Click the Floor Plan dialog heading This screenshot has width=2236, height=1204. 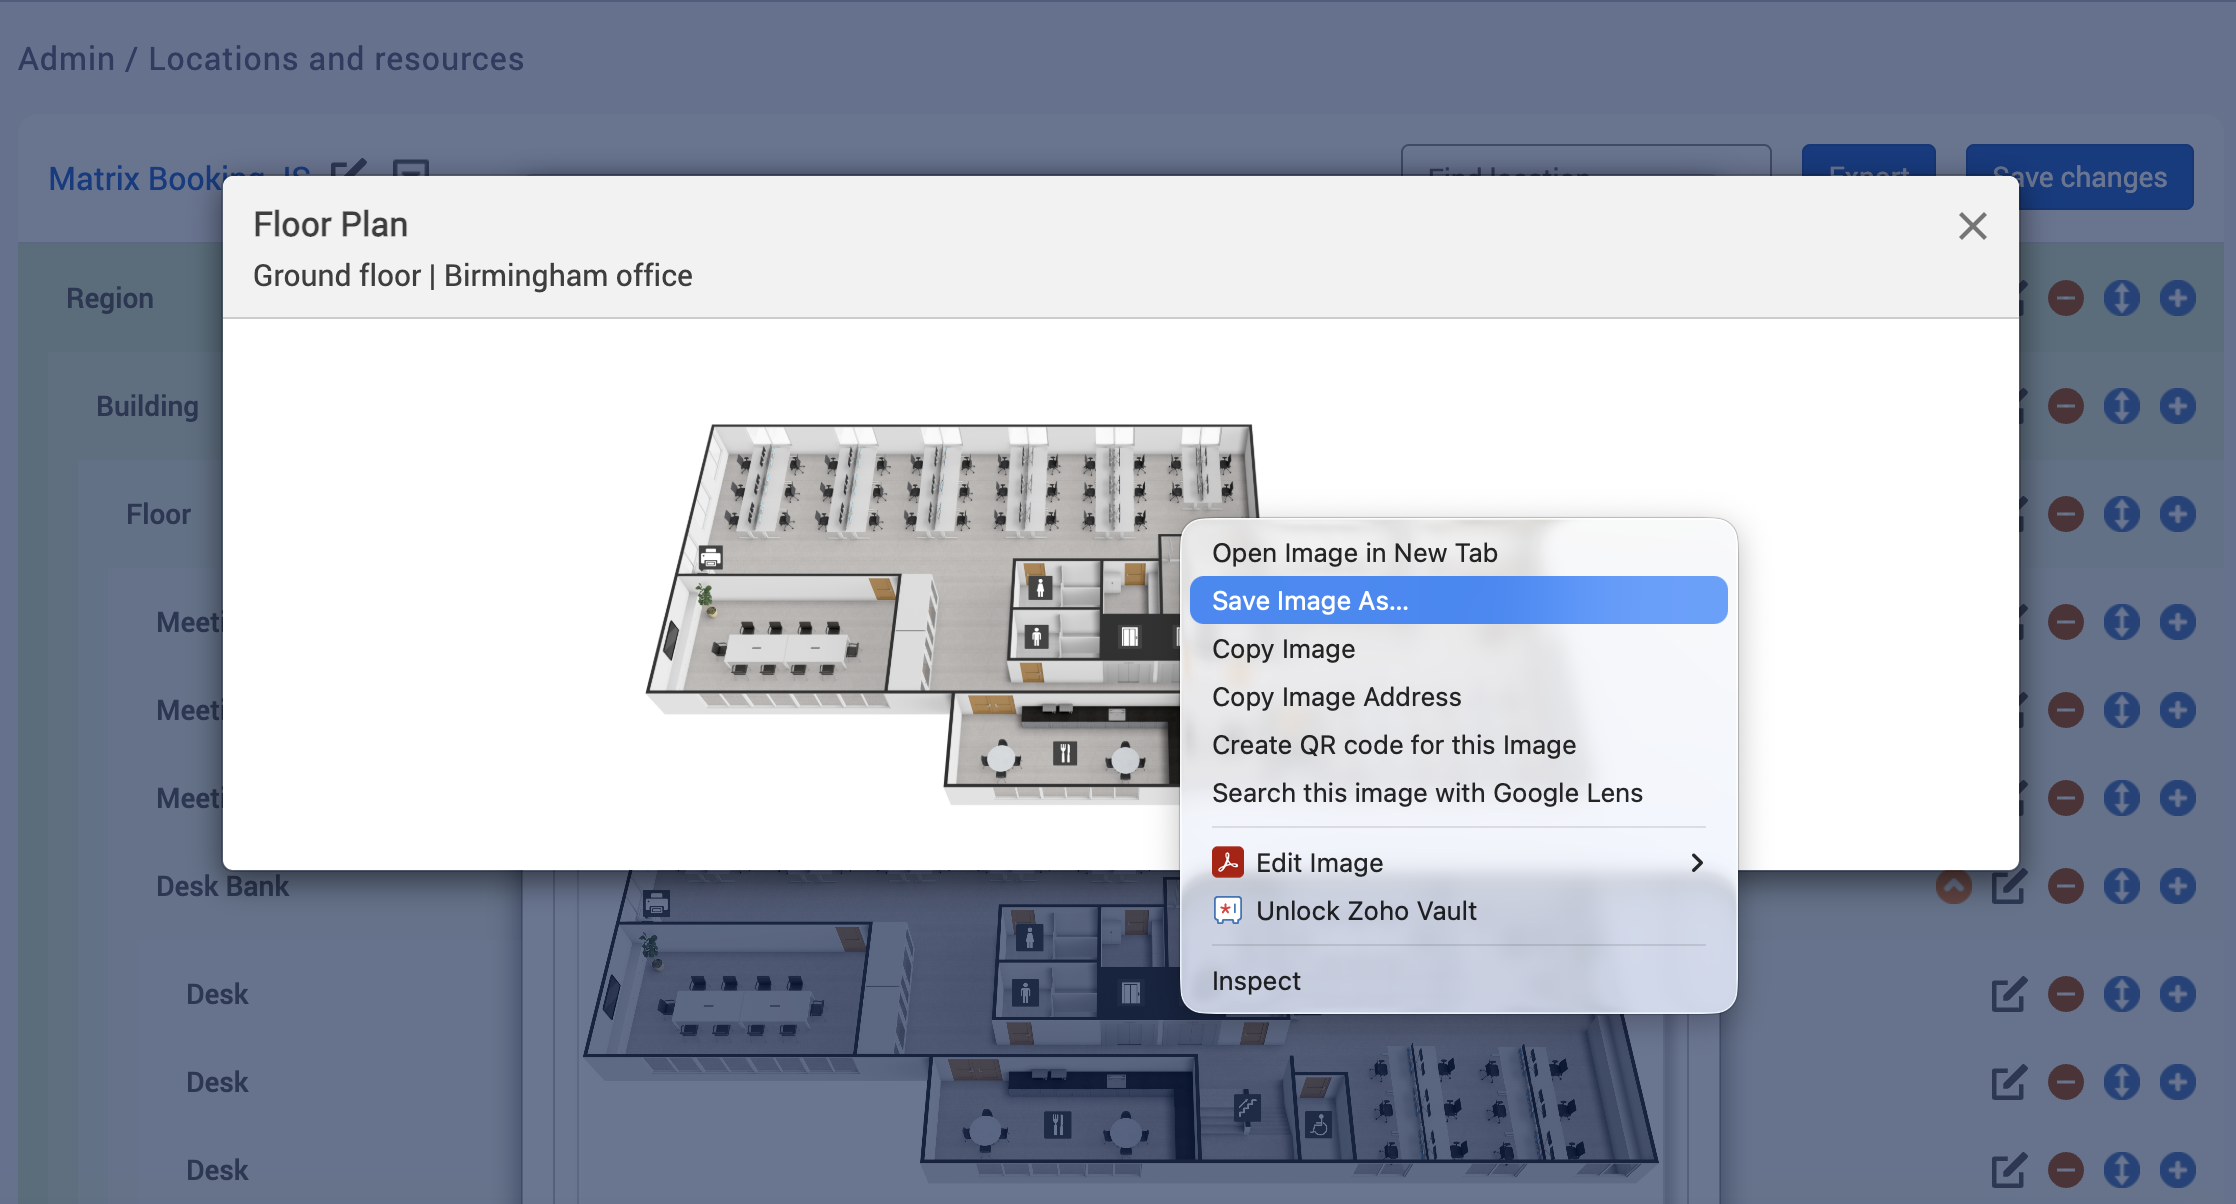pyautogui.click(x=330, y=224)
